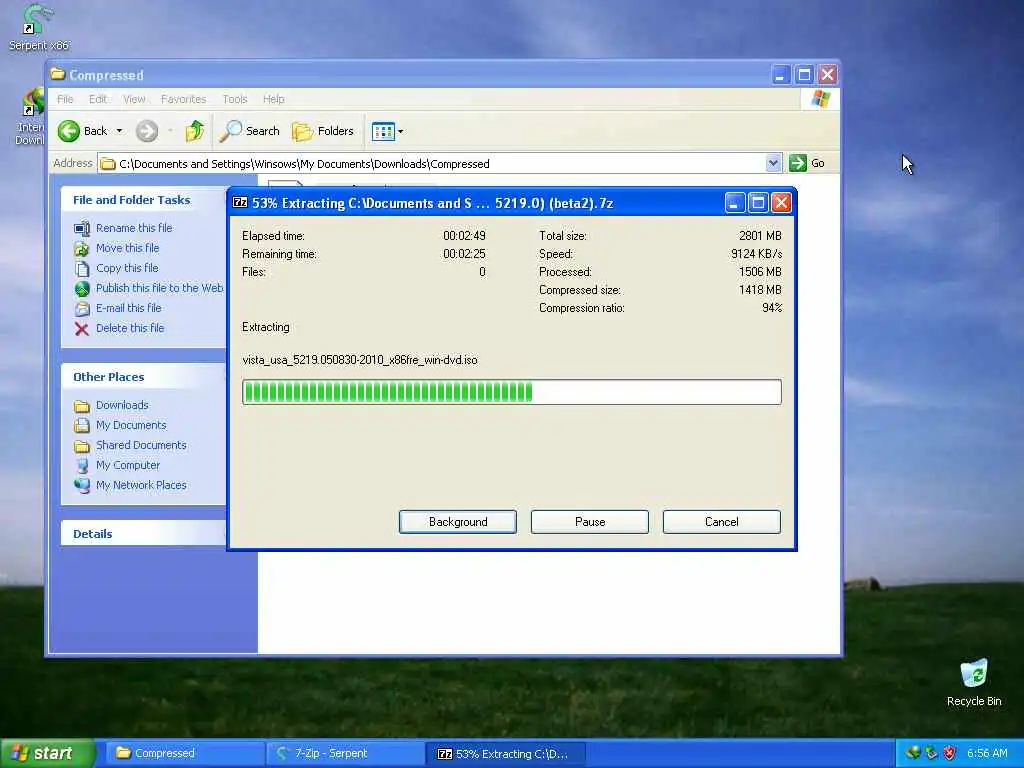Toggle the Folders pane button
Image resolution: width=1024 pixels, height=768 pixels.
click(323, 131)
